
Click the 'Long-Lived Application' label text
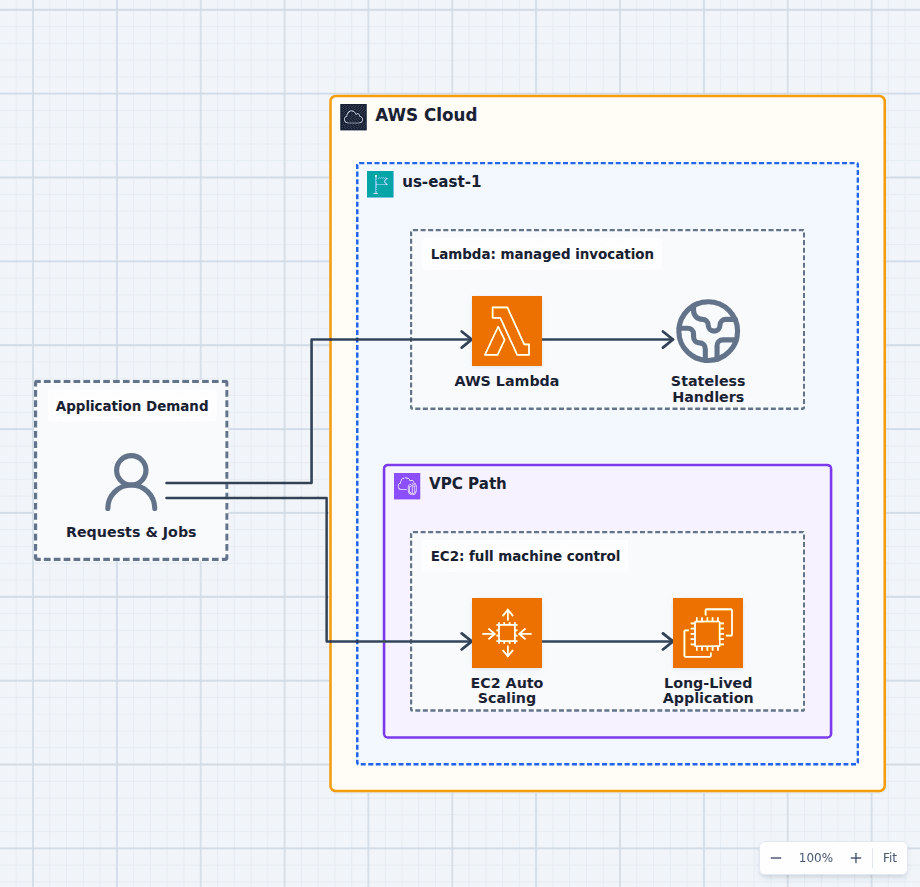click(708, 690)
